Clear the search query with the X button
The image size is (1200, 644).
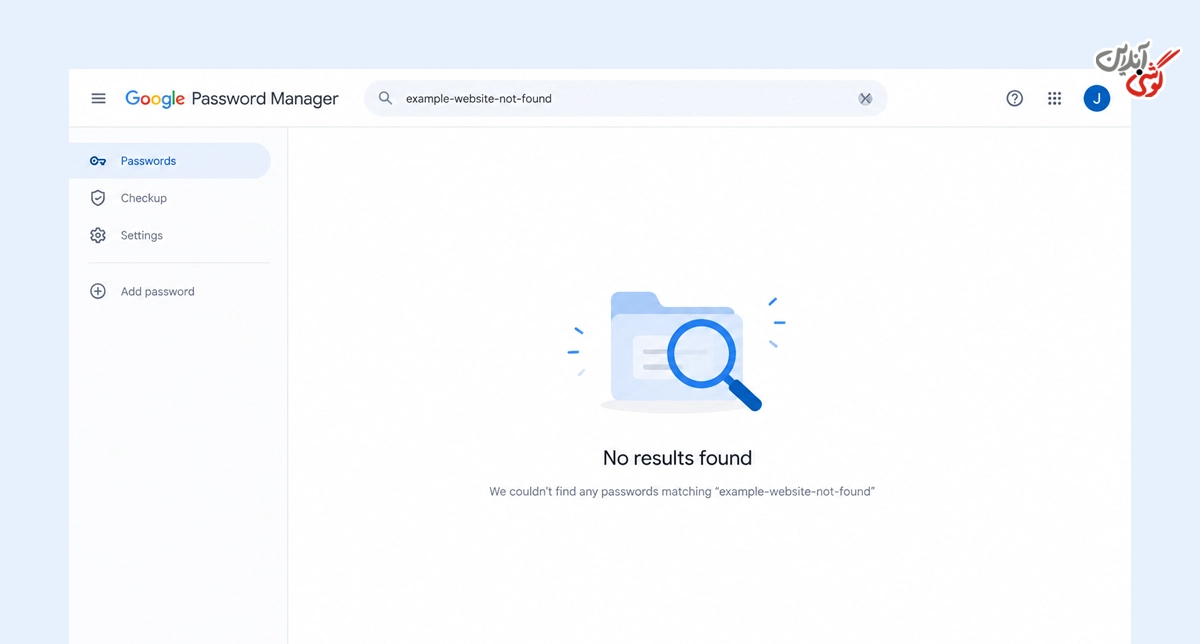tap(865, 98)
